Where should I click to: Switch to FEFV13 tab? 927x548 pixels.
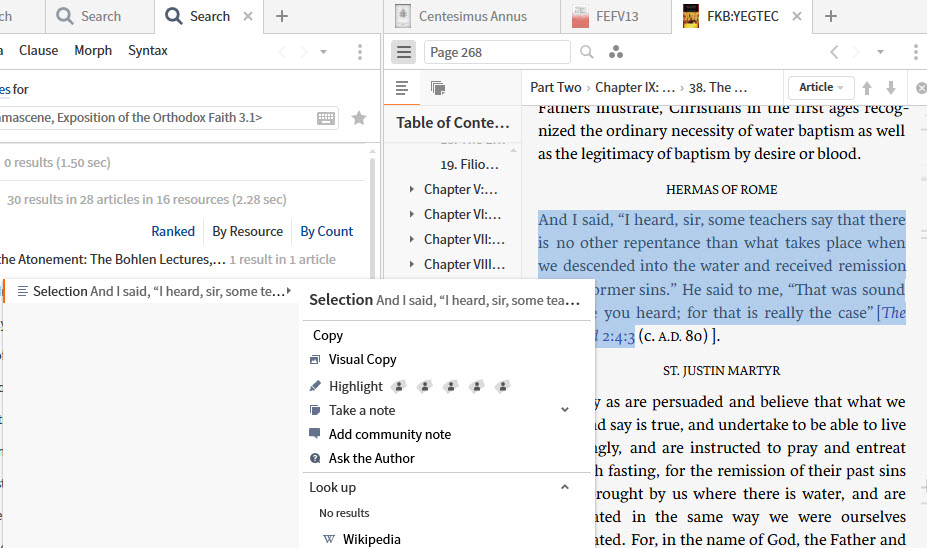point(616,16)
